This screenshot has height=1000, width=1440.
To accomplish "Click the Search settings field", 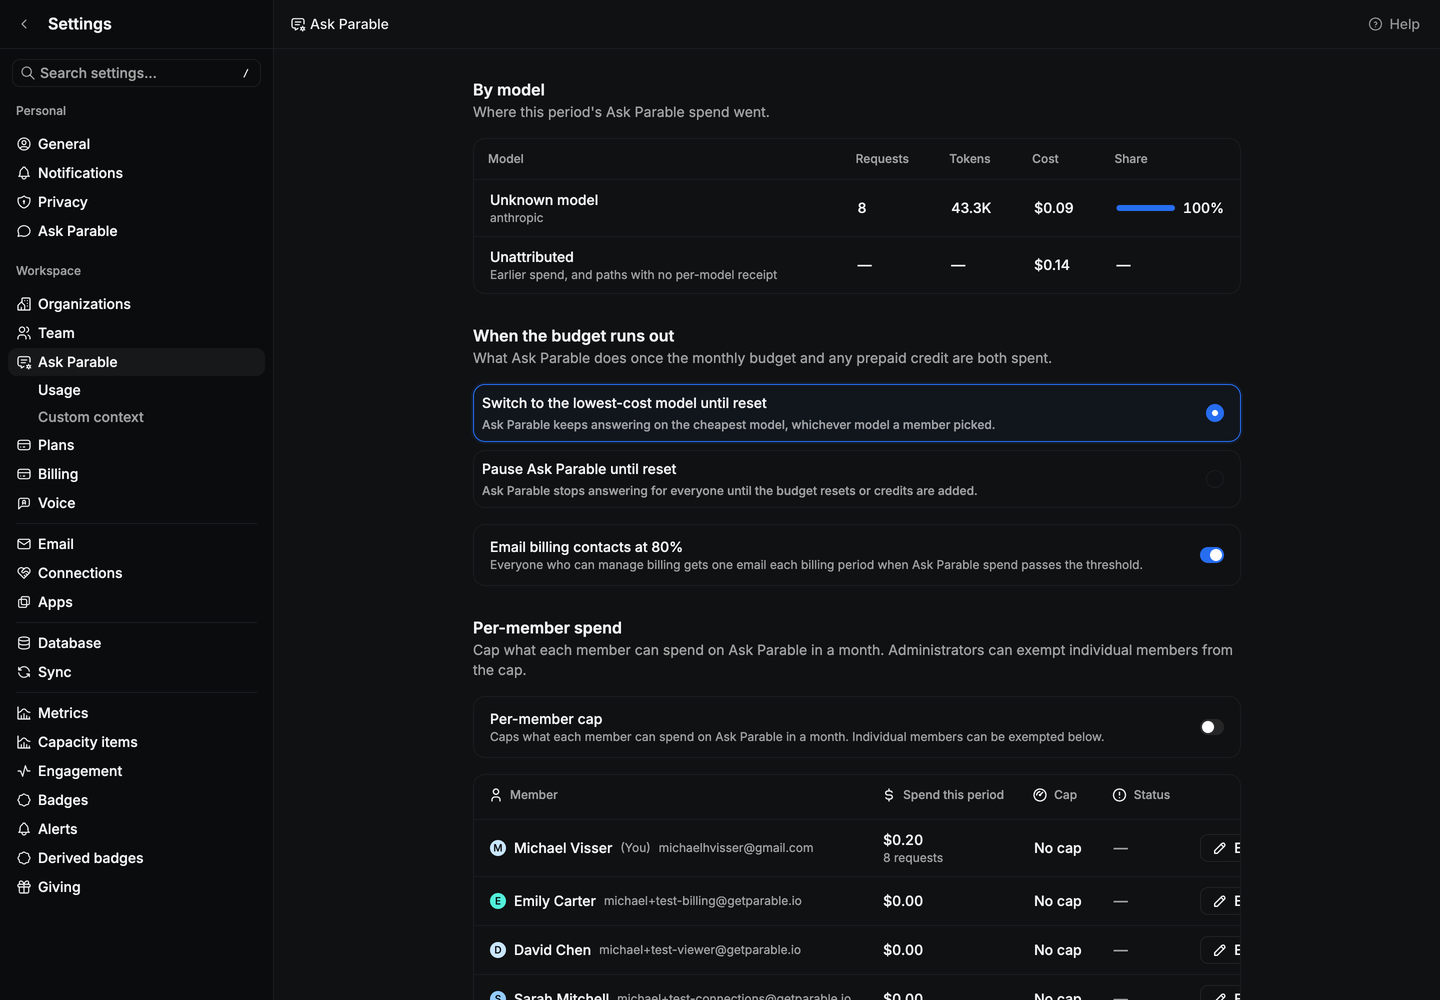I will click(x=136, y=73).
